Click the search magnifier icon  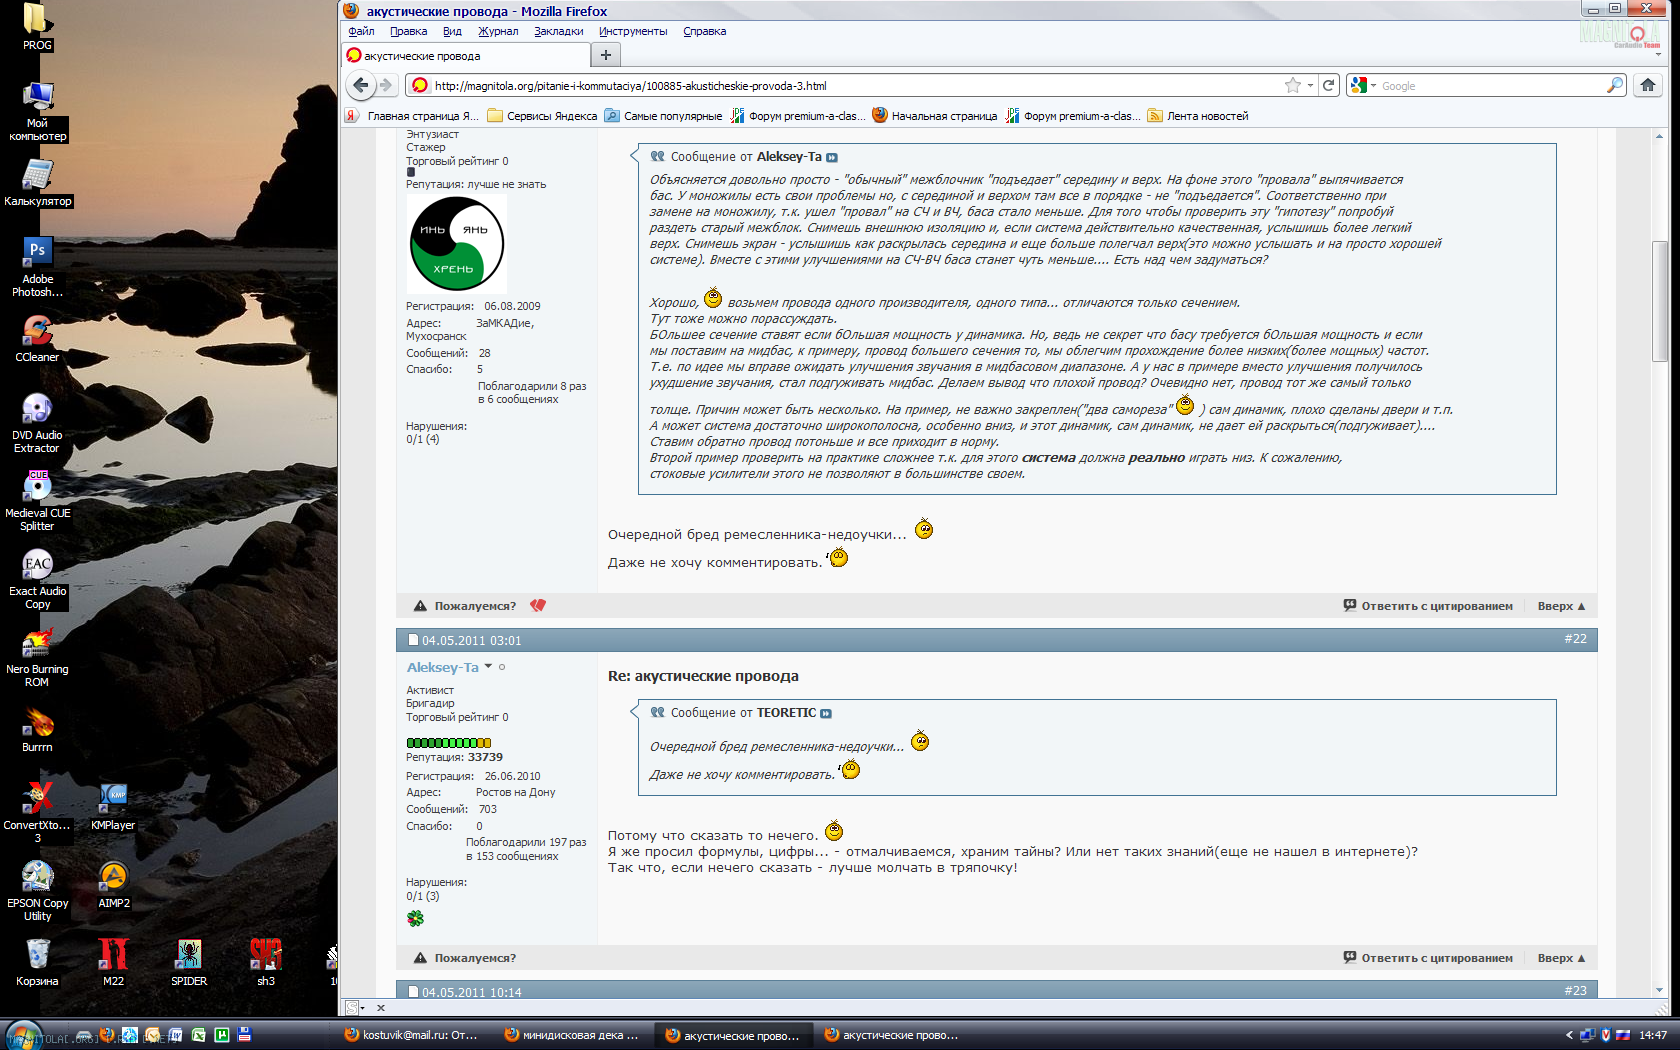click(x=1614, y=86)
